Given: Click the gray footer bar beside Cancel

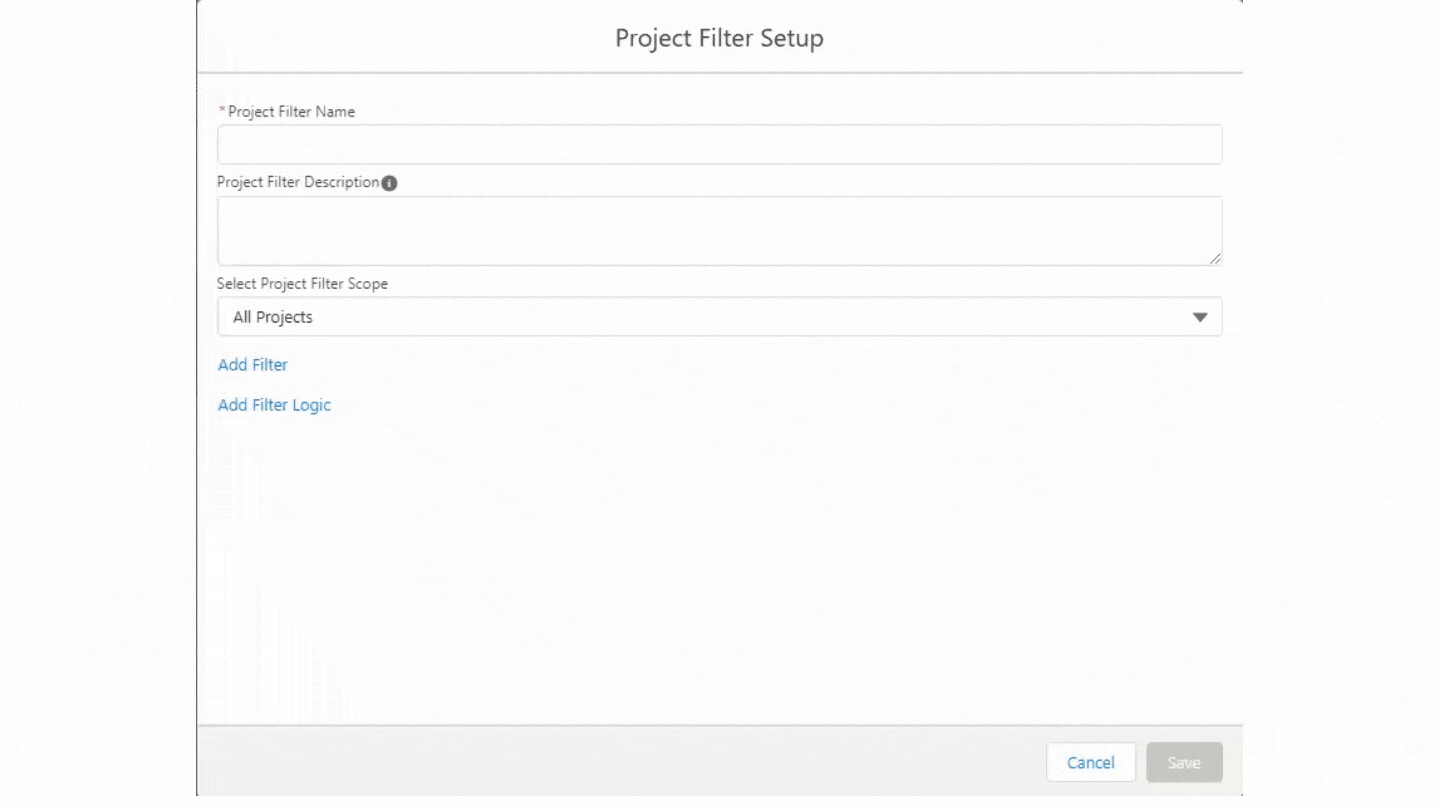Looking at the screenshot, I should (620, 762).
